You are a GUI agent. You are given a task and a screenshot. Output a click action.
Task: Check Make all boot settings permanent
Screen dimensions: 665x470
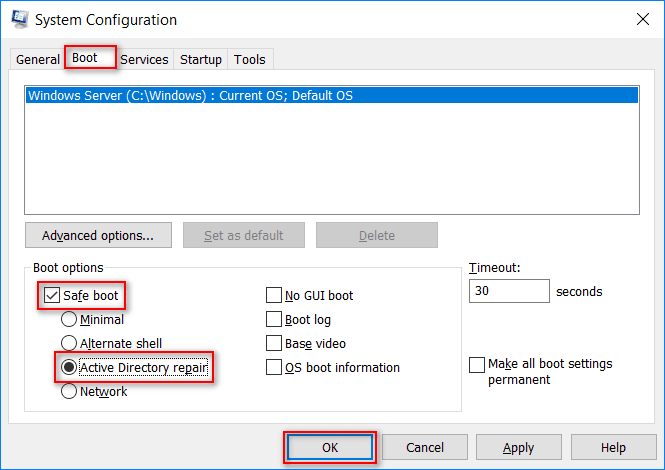click(x=477, y=365)
